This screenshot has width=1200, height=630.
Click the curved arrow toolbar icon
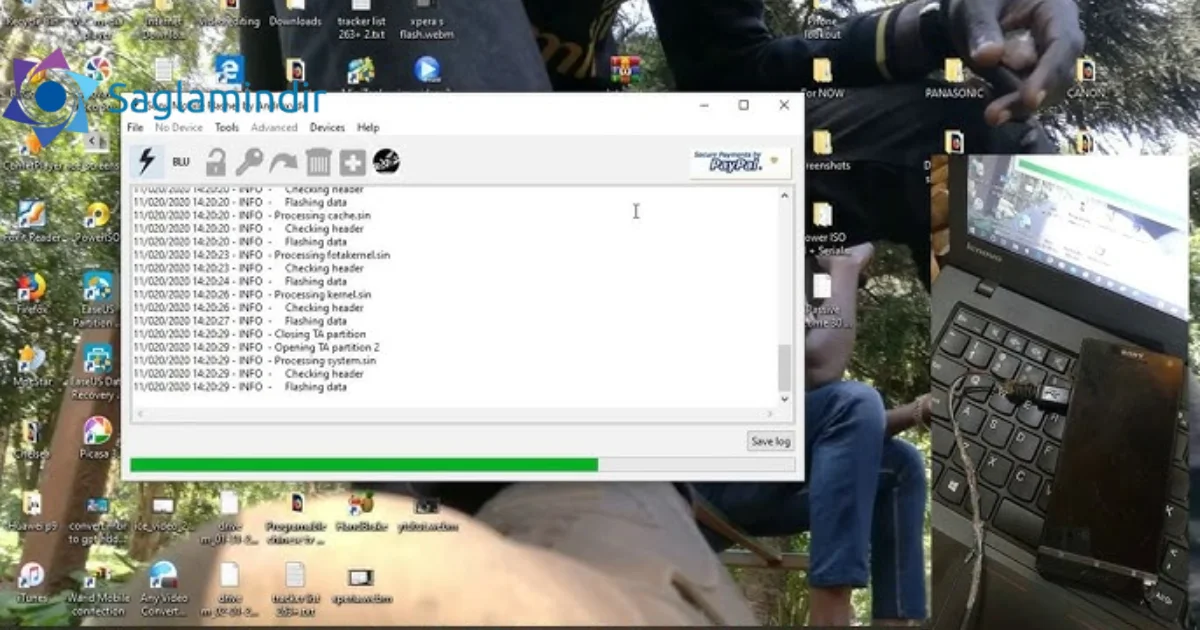[x=284, y=162]
